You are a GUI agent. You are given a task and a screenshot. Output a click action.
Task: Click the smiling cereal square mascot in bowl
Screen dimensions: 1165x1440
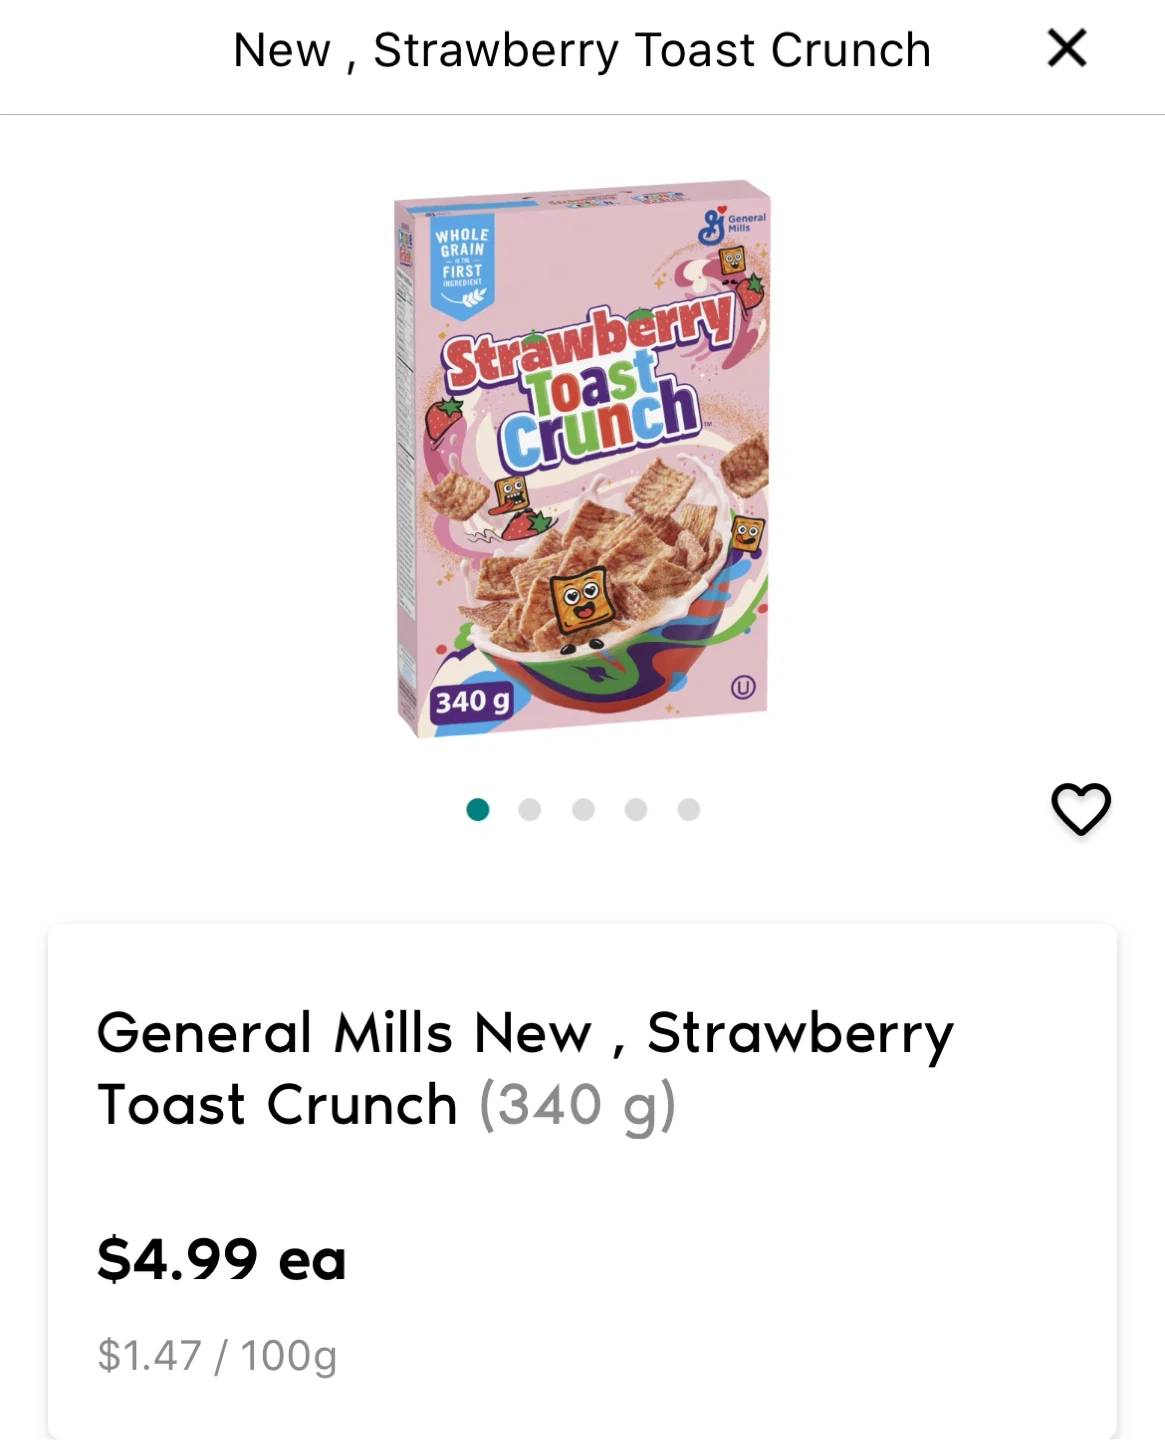click(580, 596)
